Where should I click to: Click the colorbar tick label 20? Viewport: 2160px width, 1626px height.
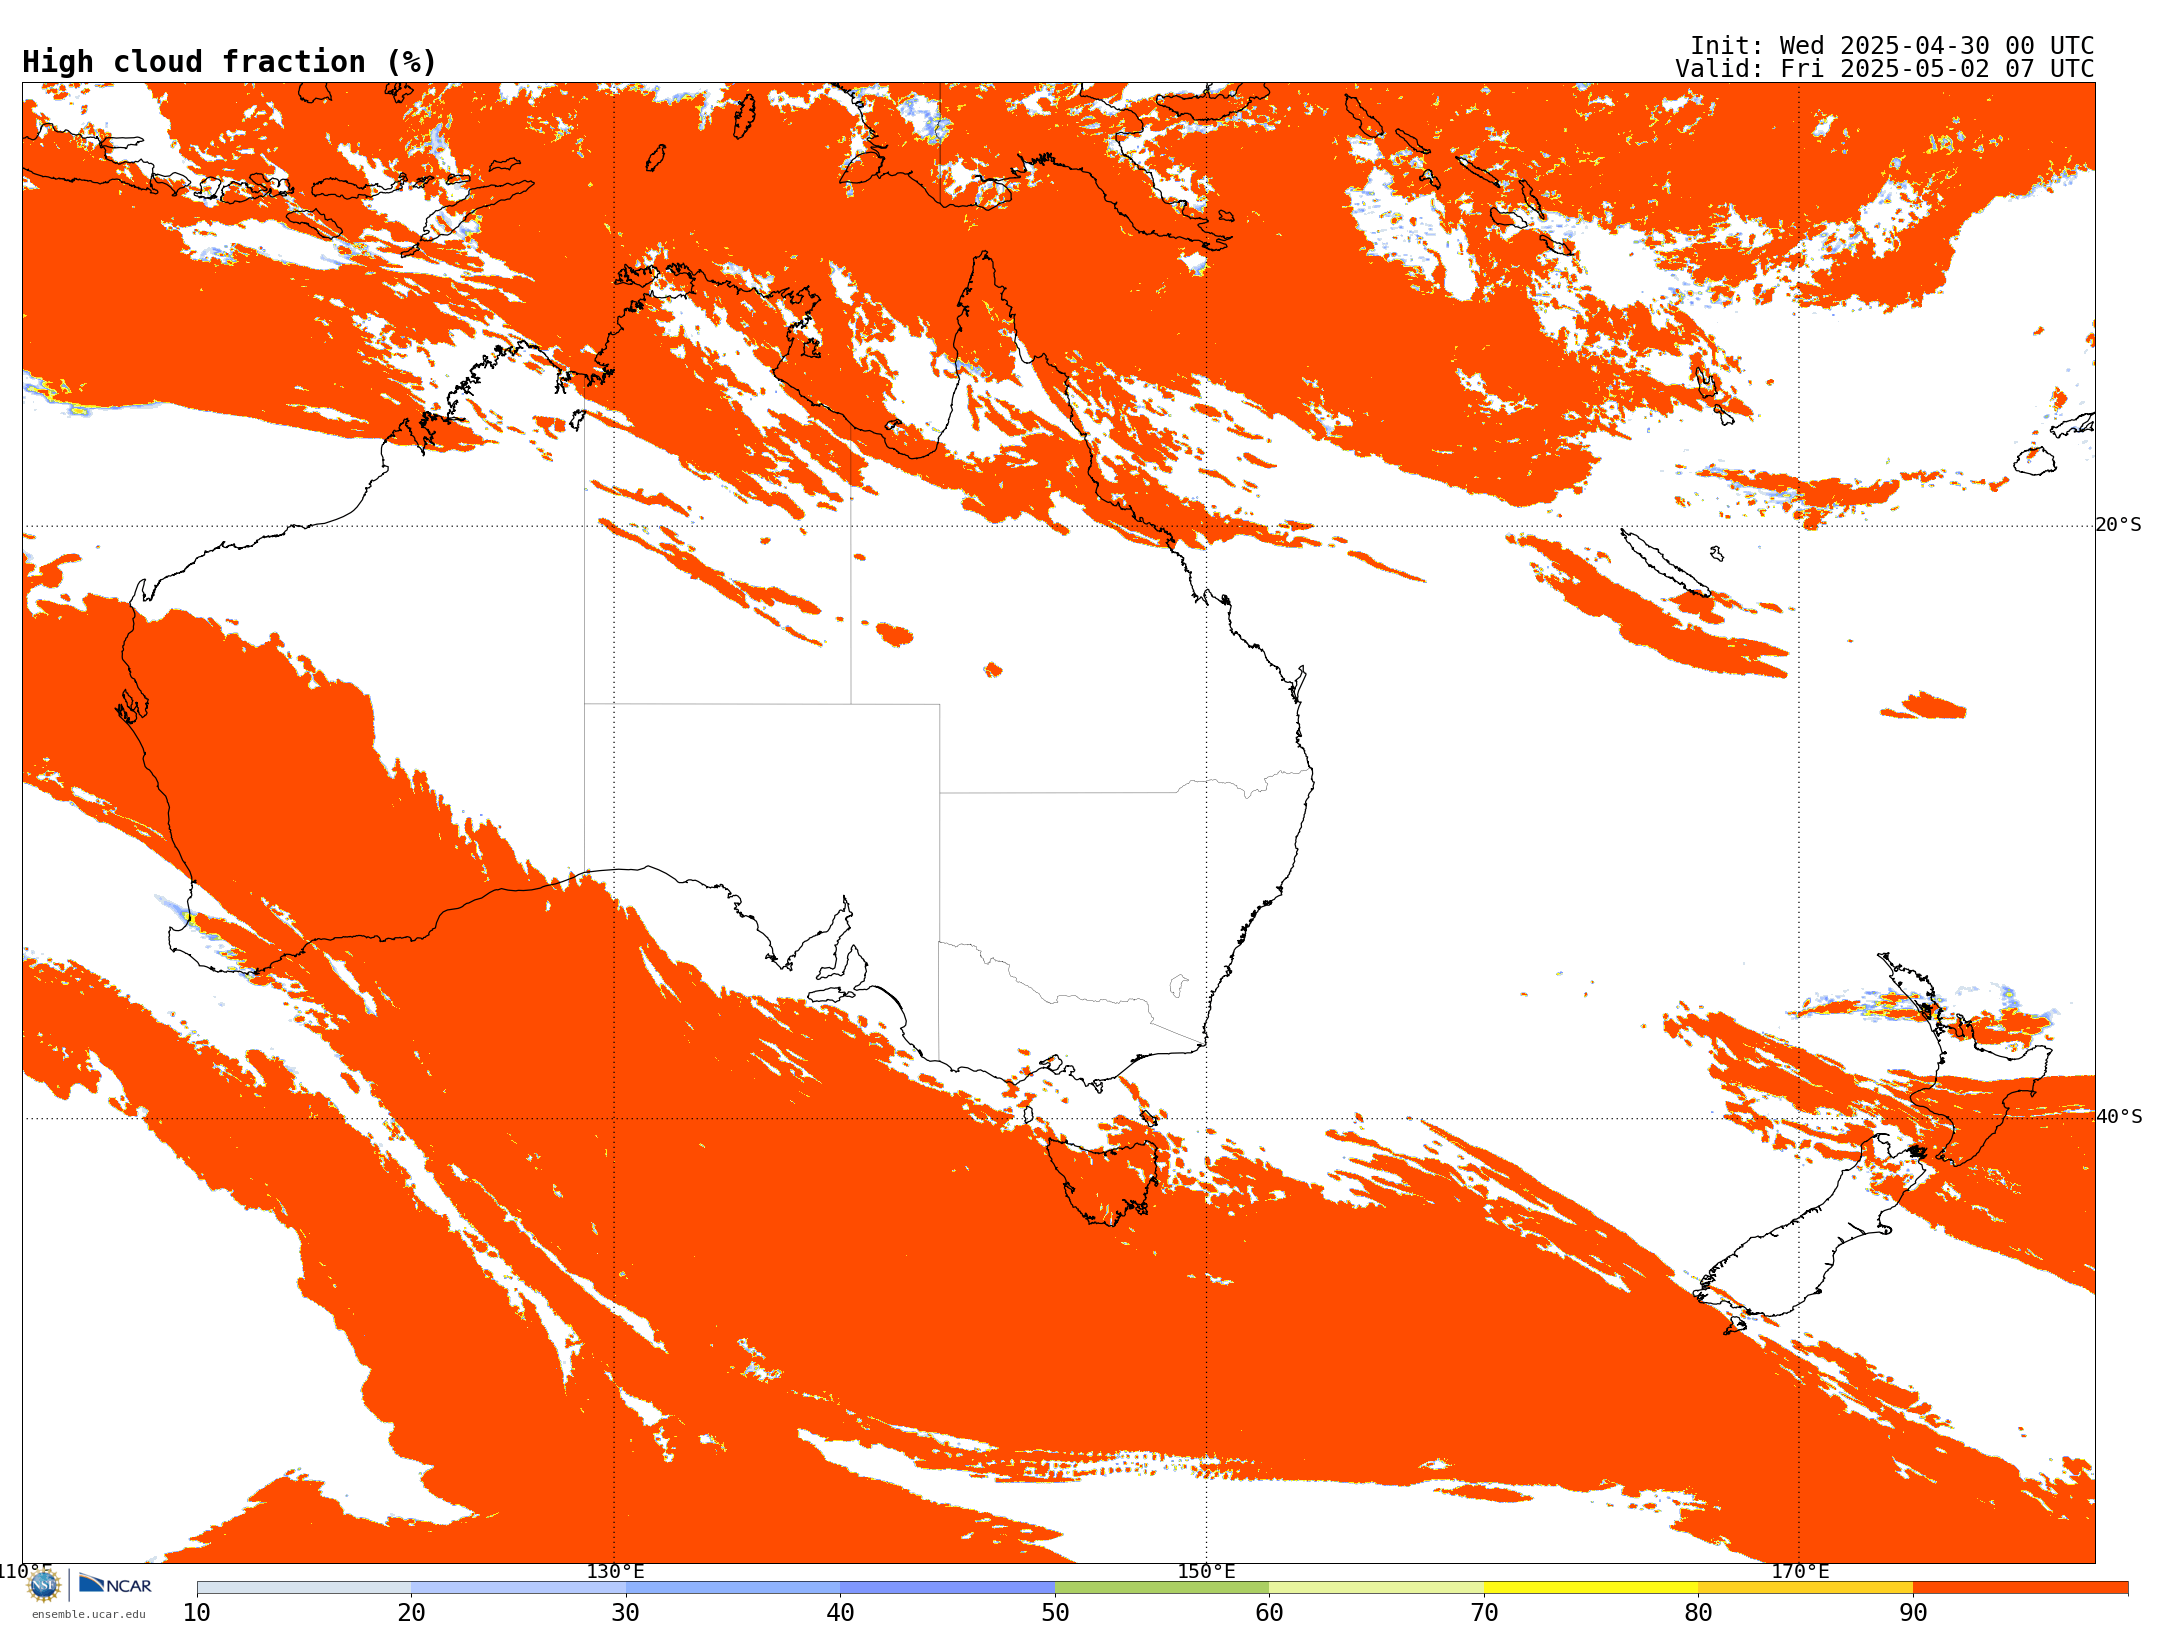pos(411,1613)
